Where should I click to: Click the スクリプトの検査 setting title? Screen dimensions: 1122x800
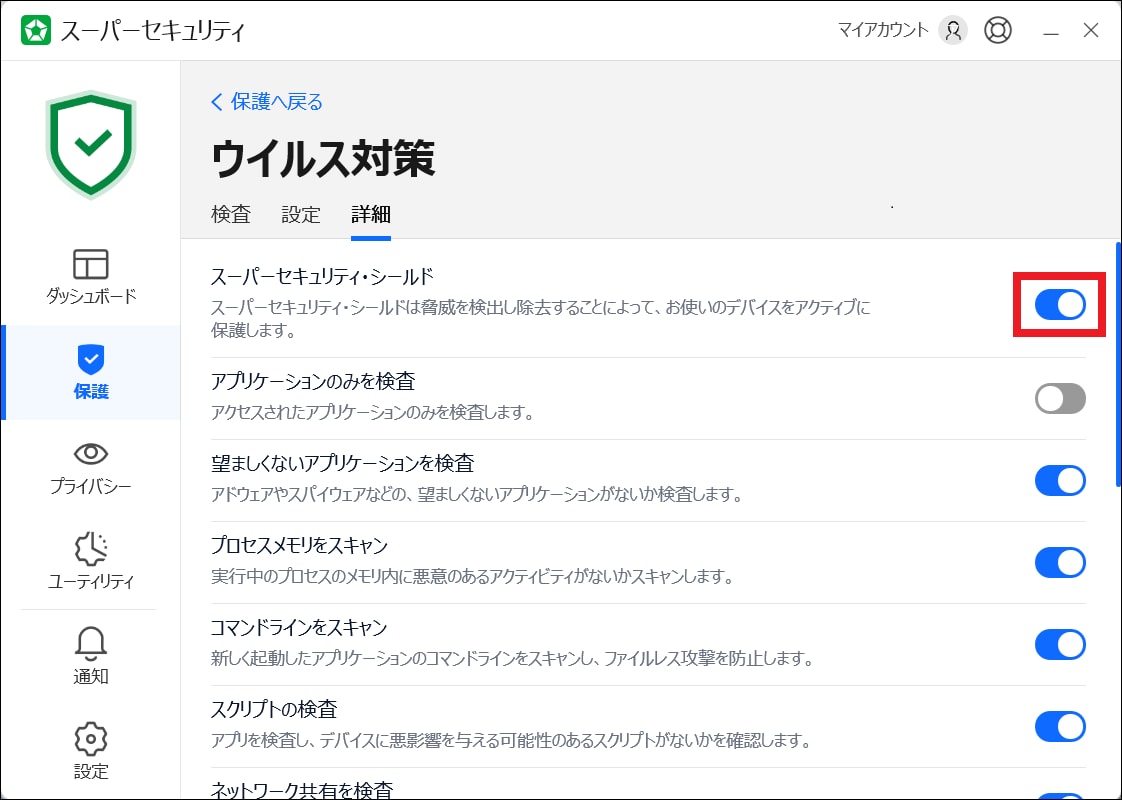coord(273,709)
